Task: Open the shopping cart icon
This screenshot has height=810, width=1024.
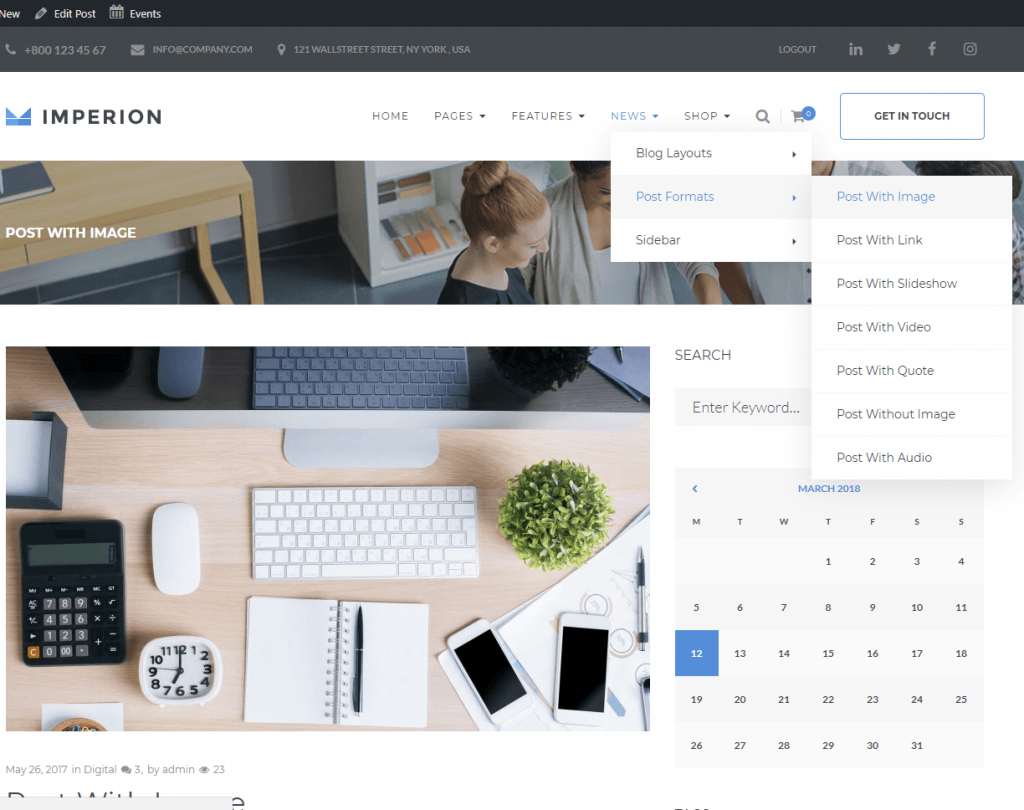Action: (798, 116)
